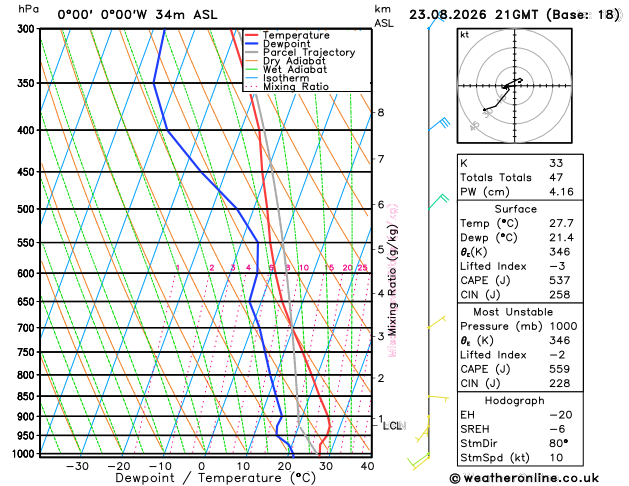Click the PW (cm) value 4.16
The width and height of the screenshot is (629, 486).
pos(561,192)
